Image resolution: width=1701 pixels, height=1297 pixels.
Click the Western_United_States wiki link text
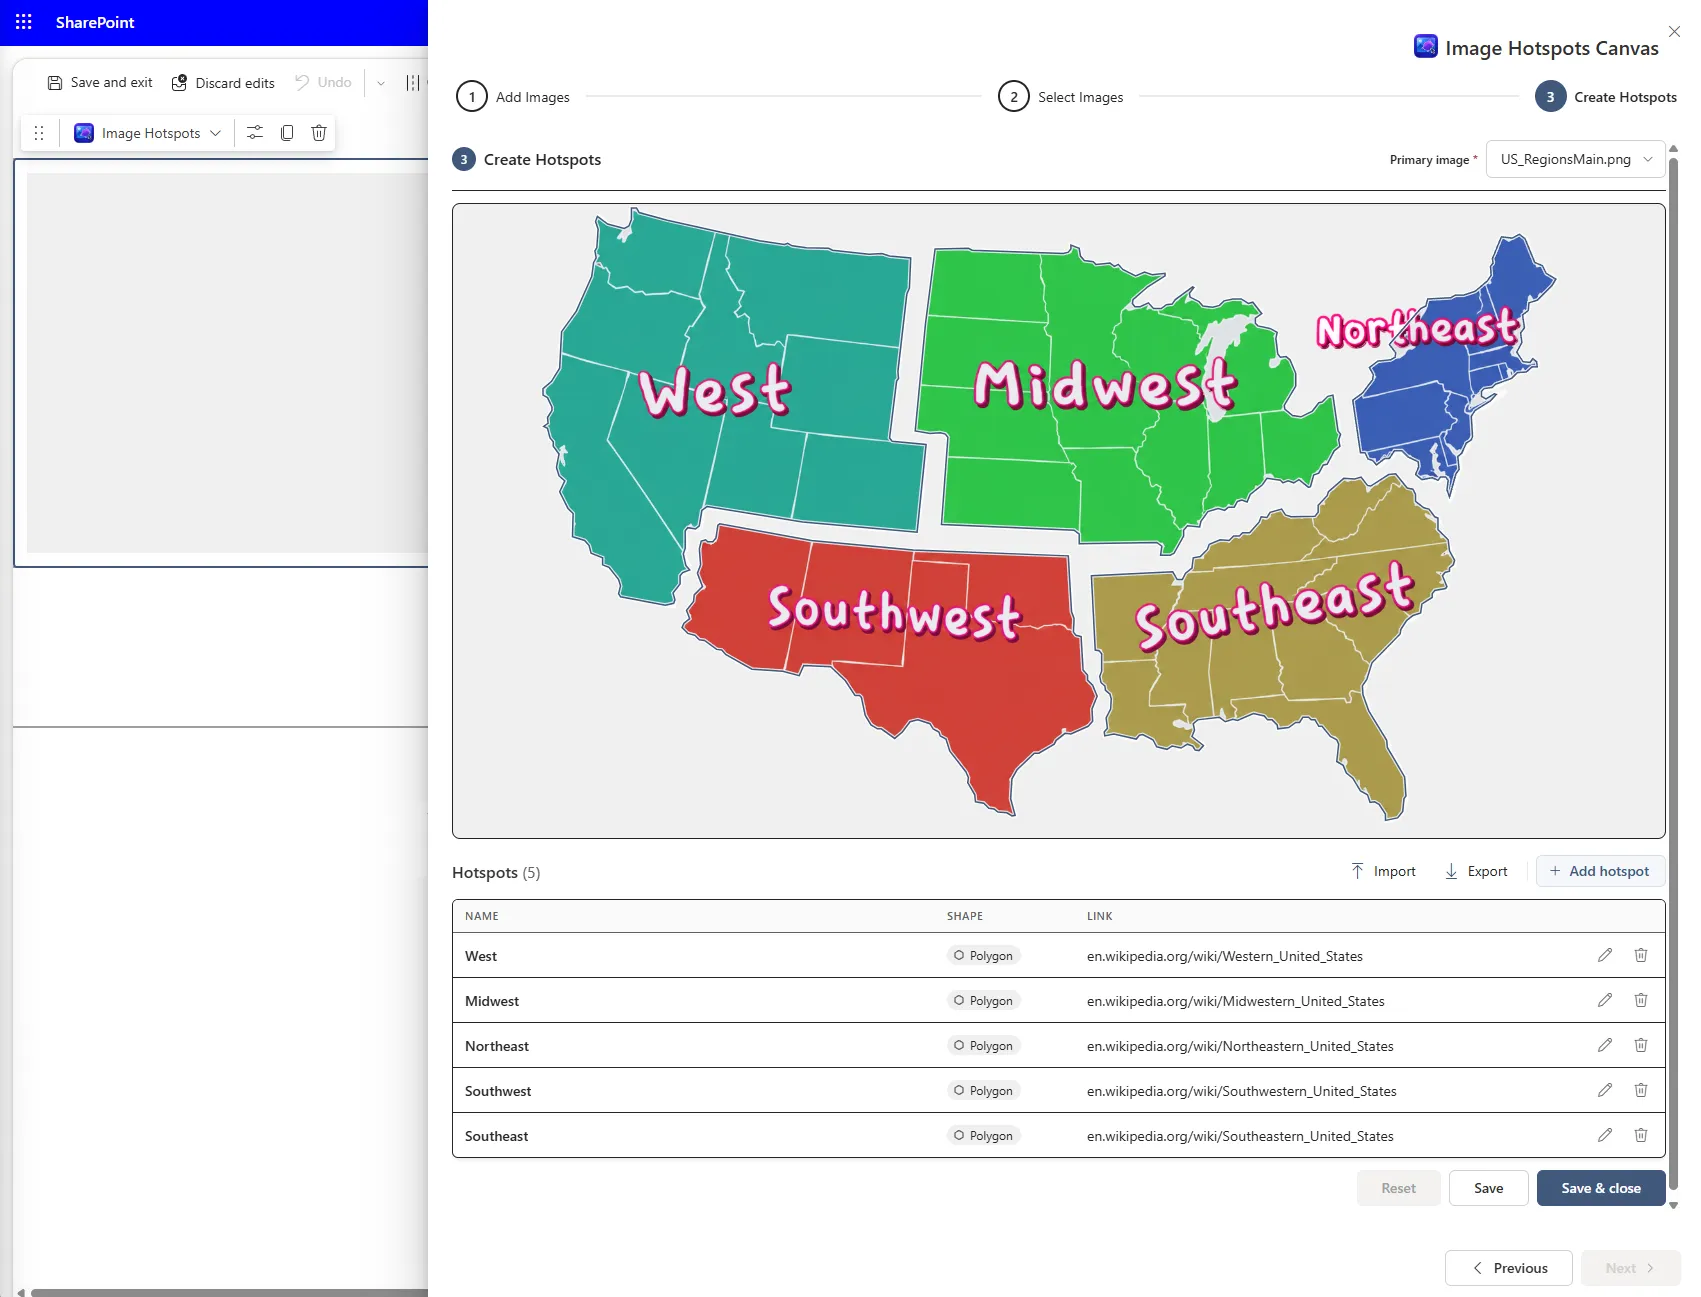tap(1225, 956)
